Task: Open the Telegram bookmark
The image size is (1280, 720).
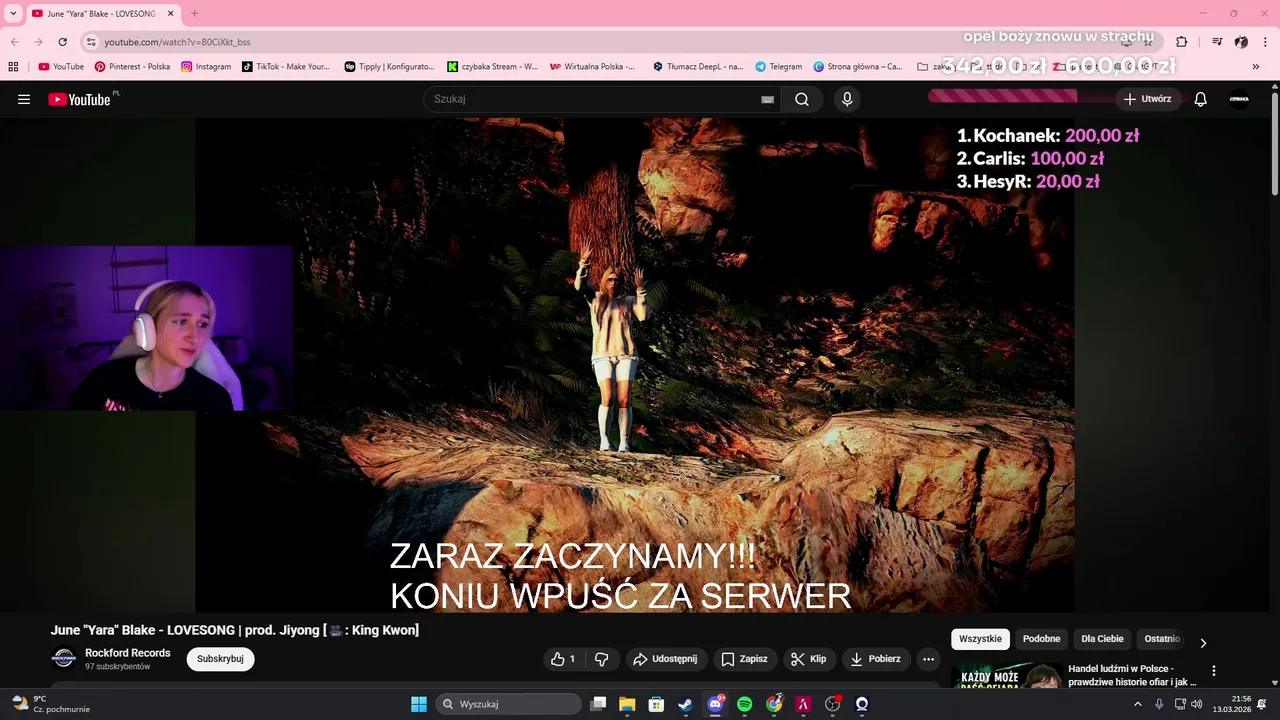Action: (x=778, y=67)
